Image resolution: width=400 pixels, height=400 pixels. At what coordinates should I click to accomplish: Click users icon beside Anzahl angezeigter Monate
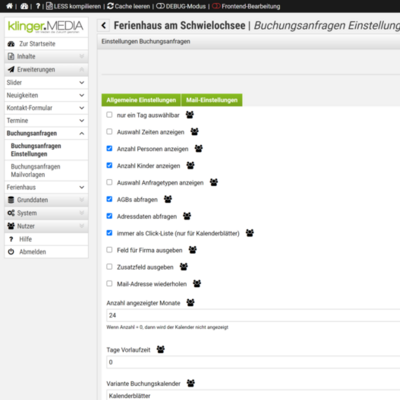coord(190,303)
